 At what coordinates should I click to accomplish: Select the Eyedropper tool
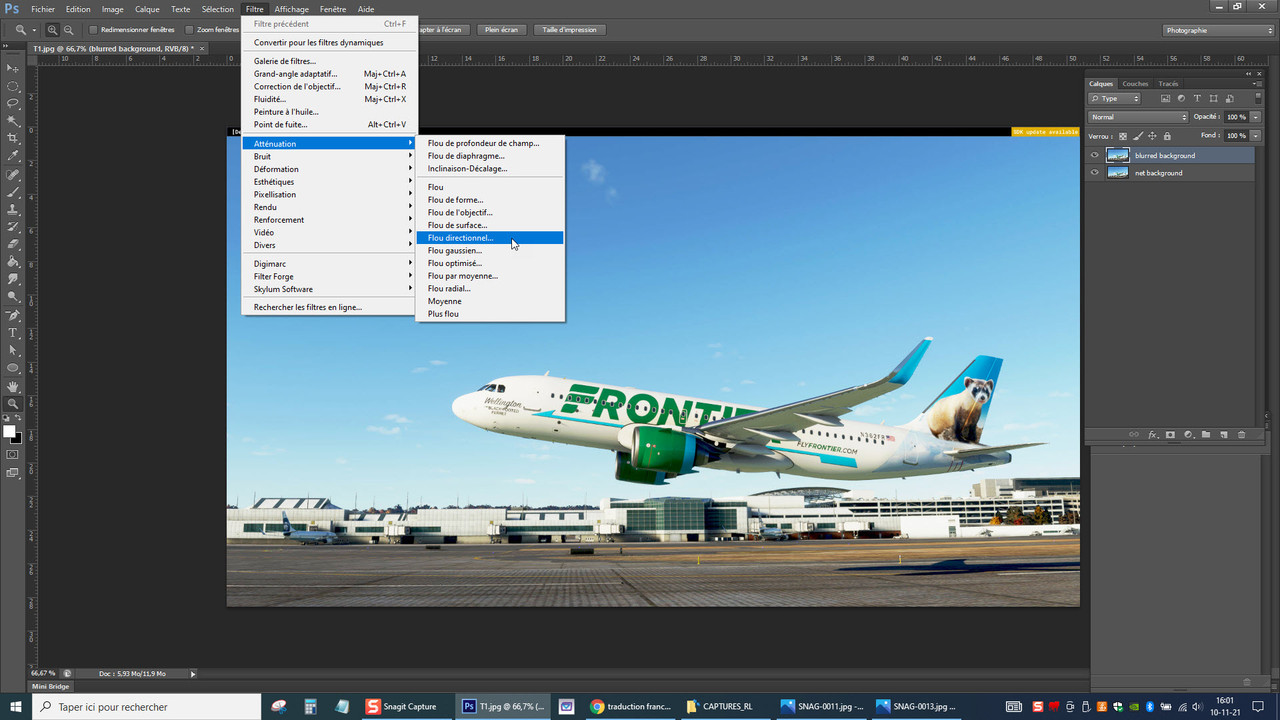13,156
